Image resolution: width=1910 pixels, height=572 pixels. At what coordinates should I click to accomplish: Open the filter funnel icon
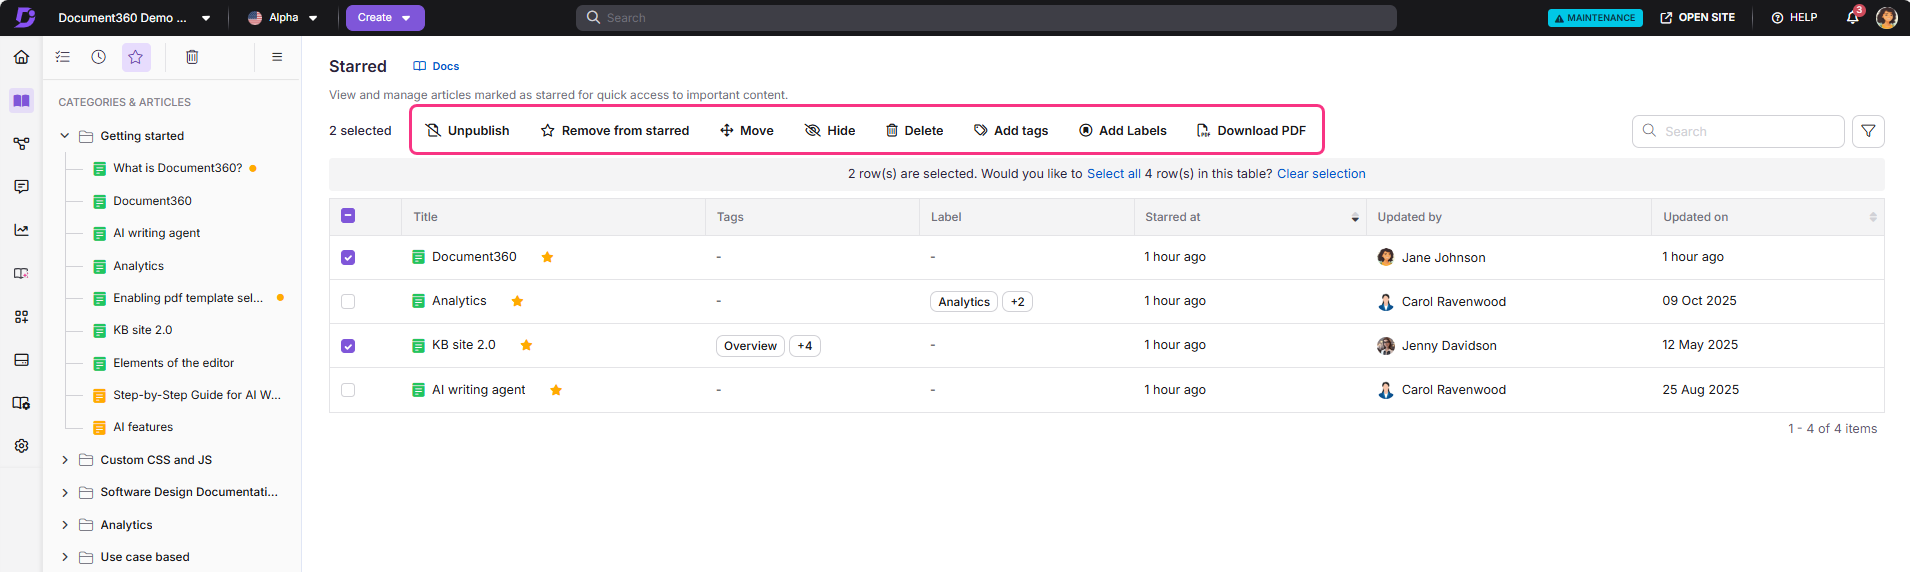click(x=1868, y=131)
